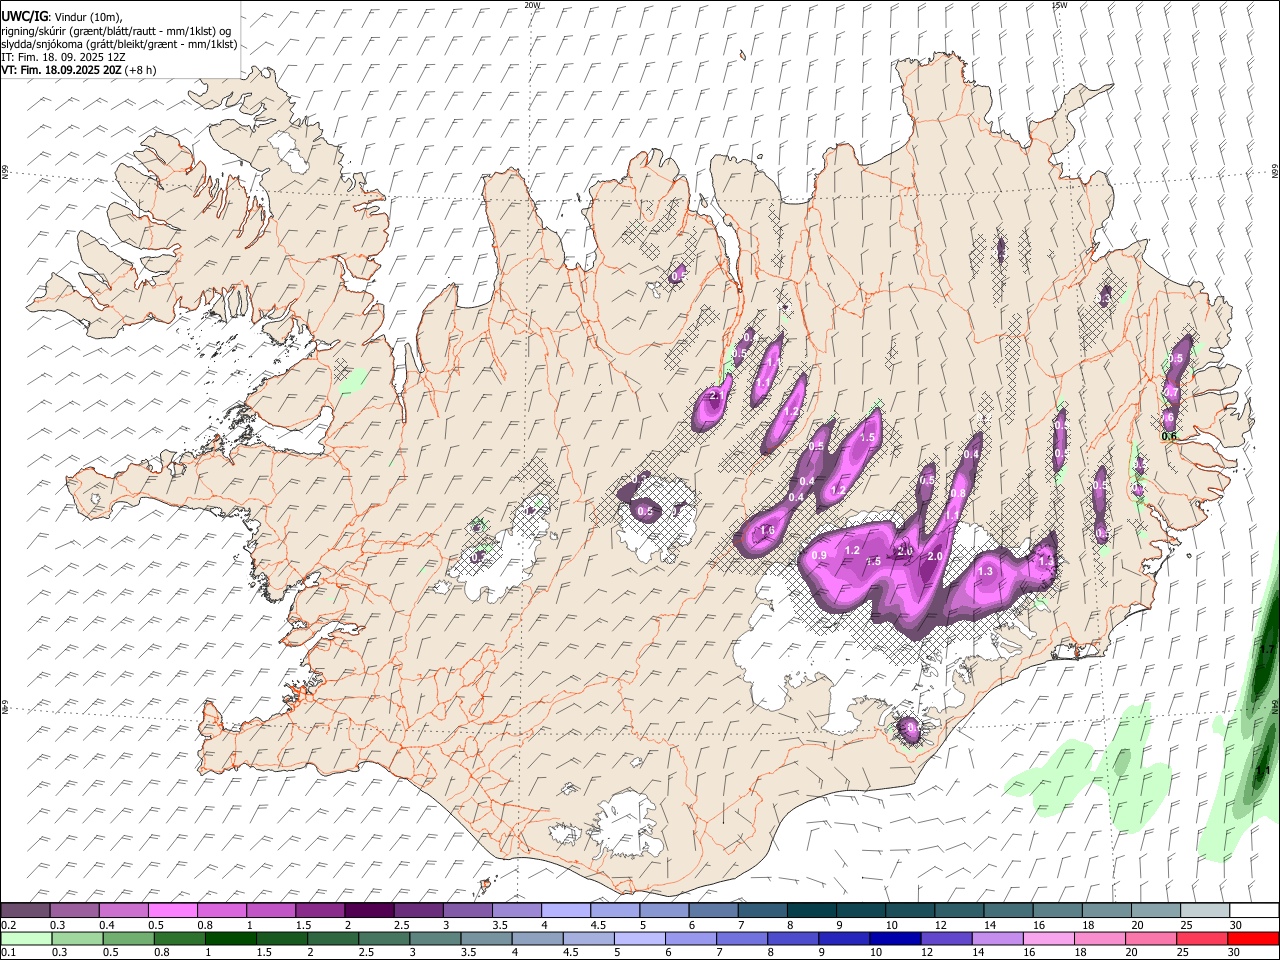The width and height of the screenshot is (1280, 960).
Task: Click the bold "VT: Fim. 18.09.2025 20Z" text
Action: click(x=62, y=70)
